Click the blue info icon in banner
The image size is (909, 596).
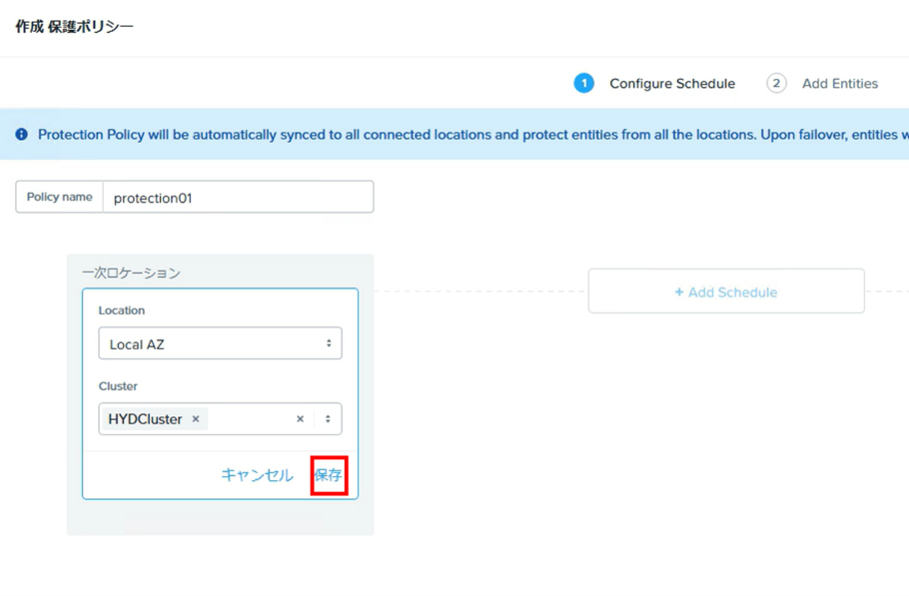click(x=21, y=135)
